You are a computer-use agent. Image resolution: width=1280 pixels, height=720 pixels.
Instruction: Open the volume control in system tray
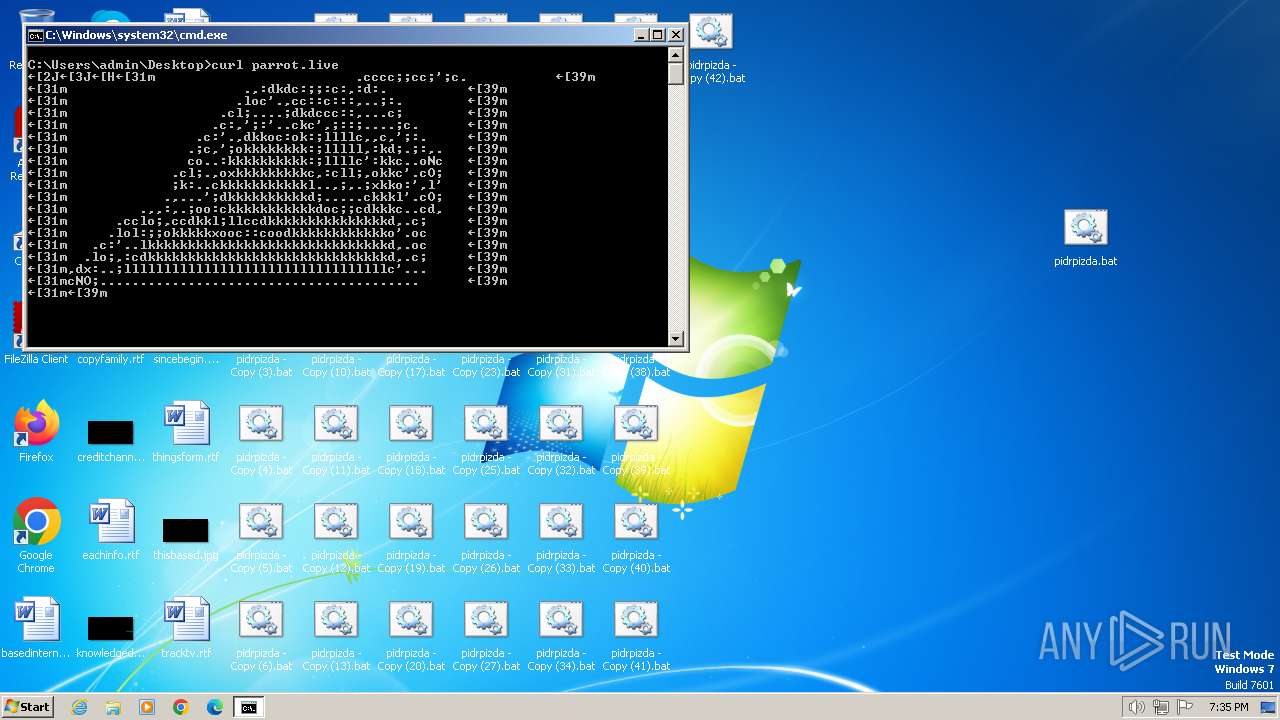(x=1136, y=707)
